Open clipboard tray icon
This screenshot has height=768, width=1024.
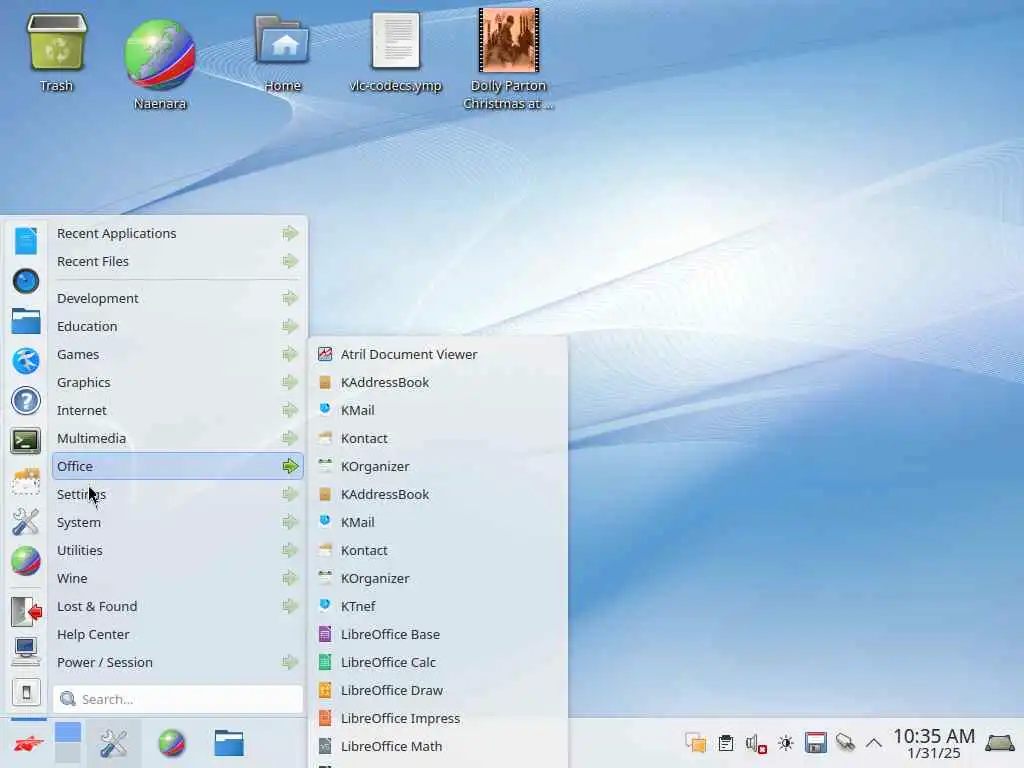726,743
